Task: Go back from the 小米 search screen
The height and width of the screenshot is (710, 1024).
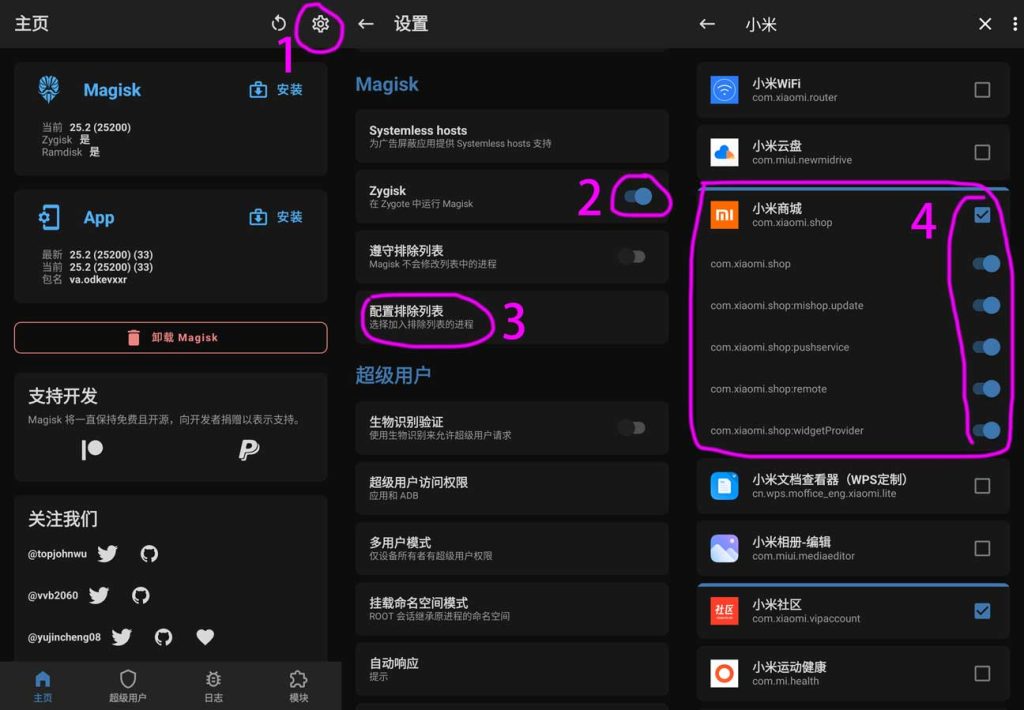Action: click(x=707, y=24)
